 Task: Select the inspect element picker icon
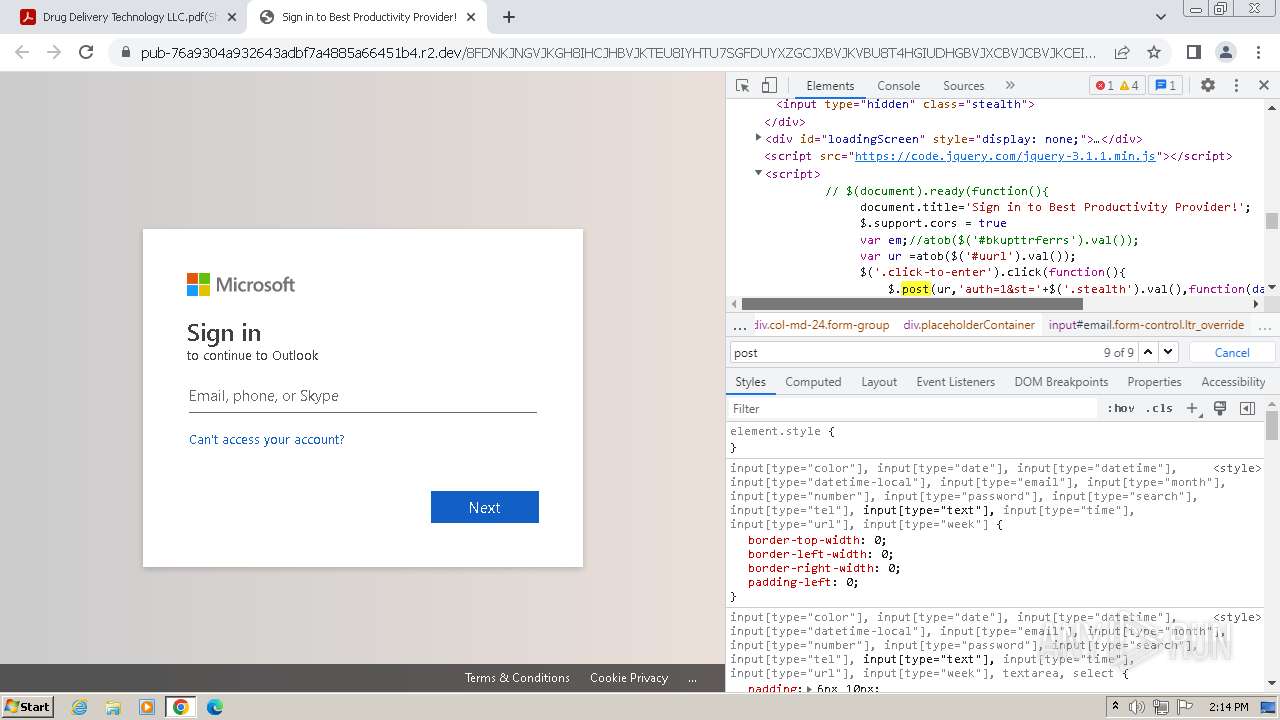[x=742, y=86]
